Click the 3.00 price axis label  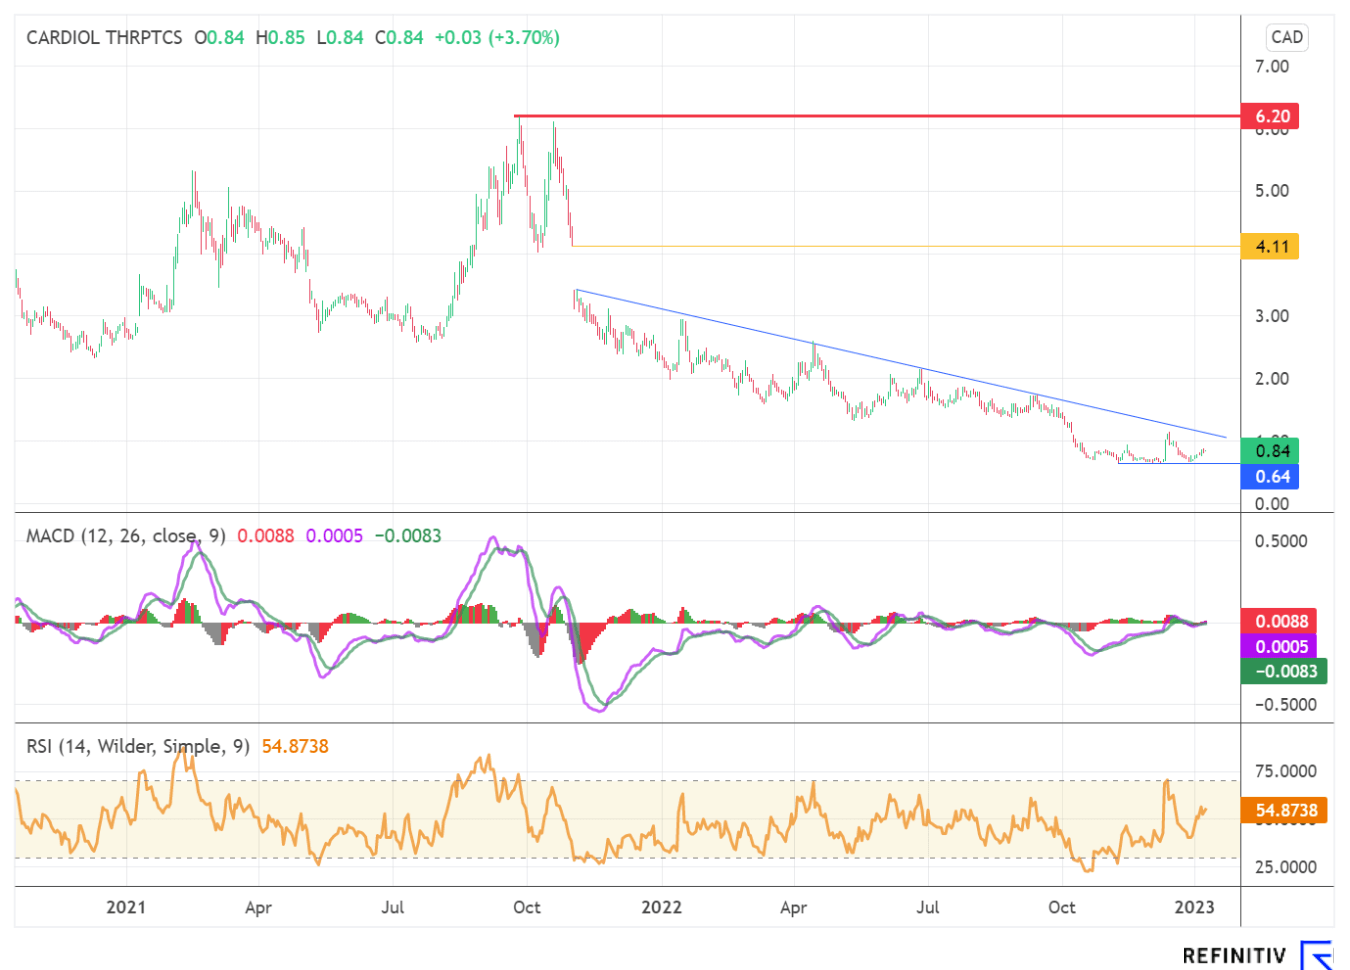click(x=1272, y=316)
